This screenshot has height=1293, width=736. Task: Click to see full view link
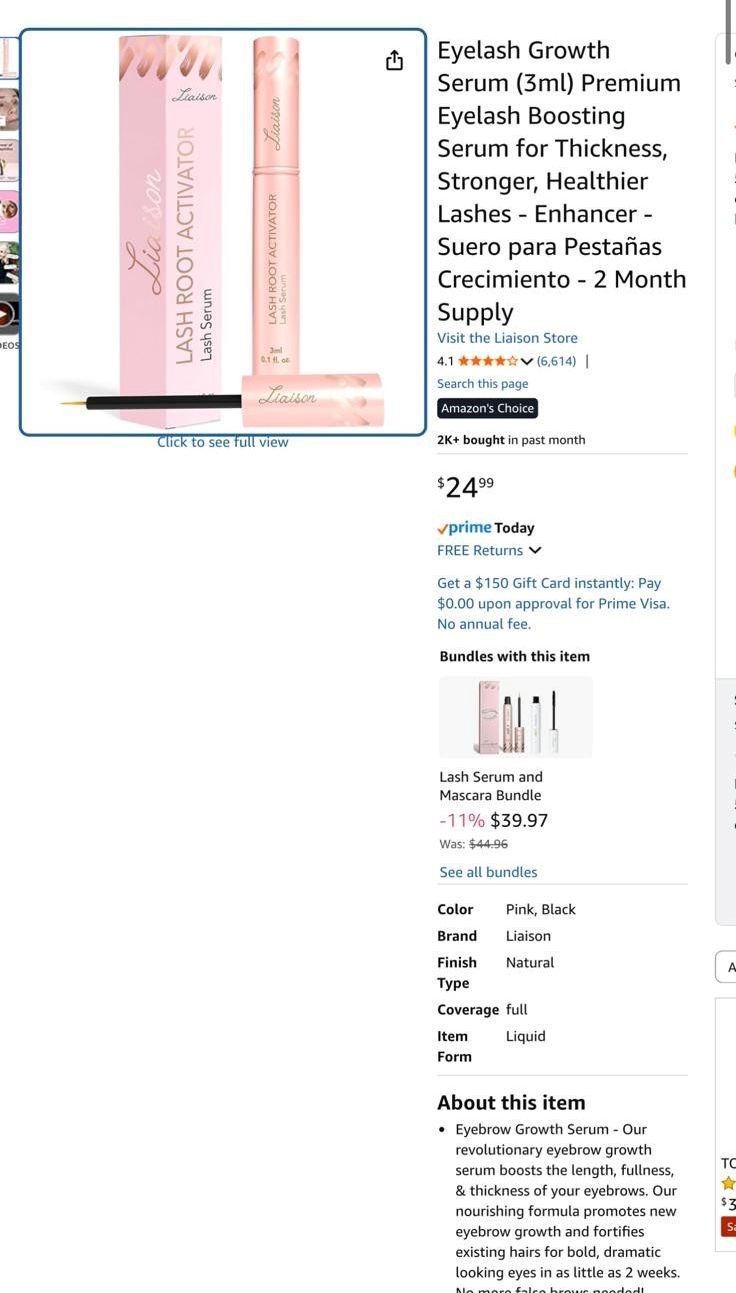click(222, 442)
